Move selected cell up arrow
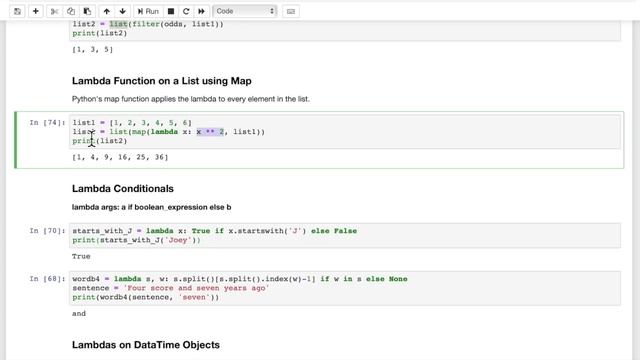Viewport: 640px width, 360px height. [107, 11]
